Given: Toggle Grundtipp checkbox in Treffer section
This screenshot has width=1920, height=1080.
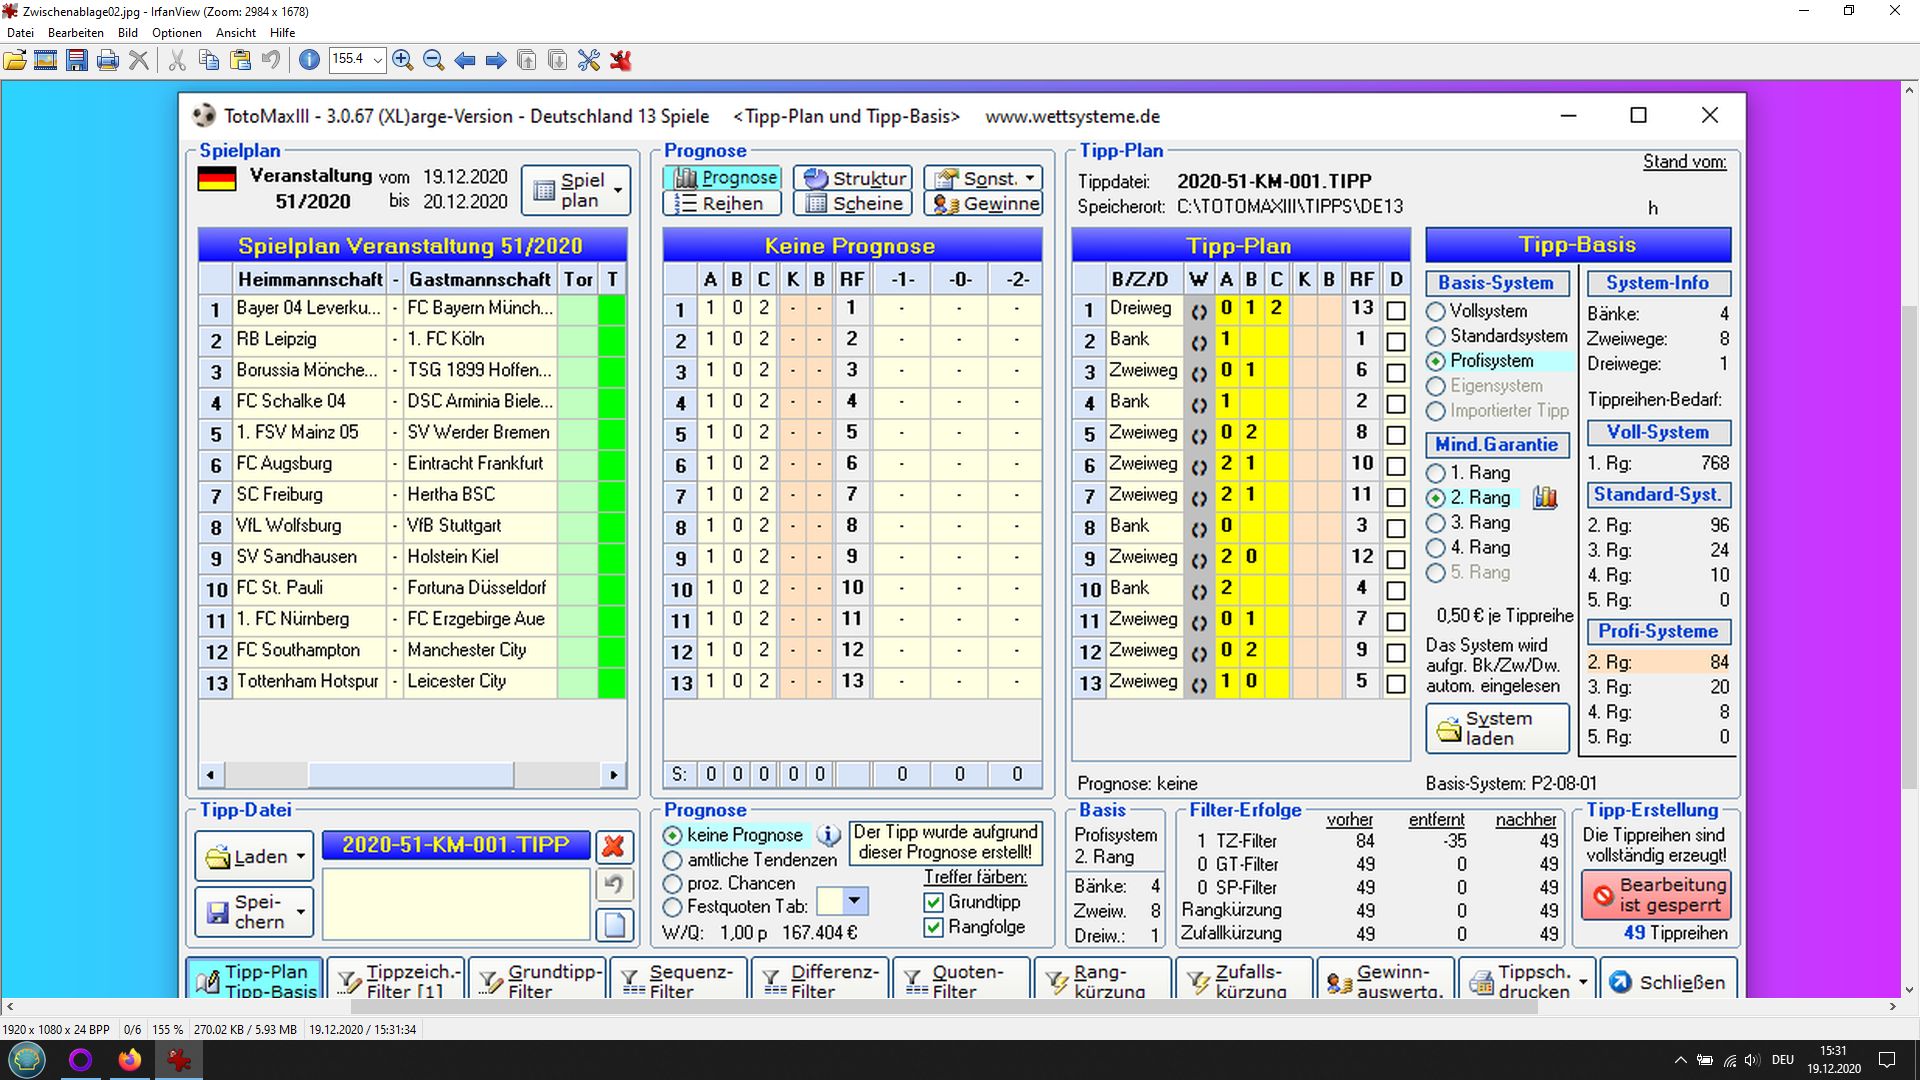Looking at the screenshot, I should (x=932, y=901).
